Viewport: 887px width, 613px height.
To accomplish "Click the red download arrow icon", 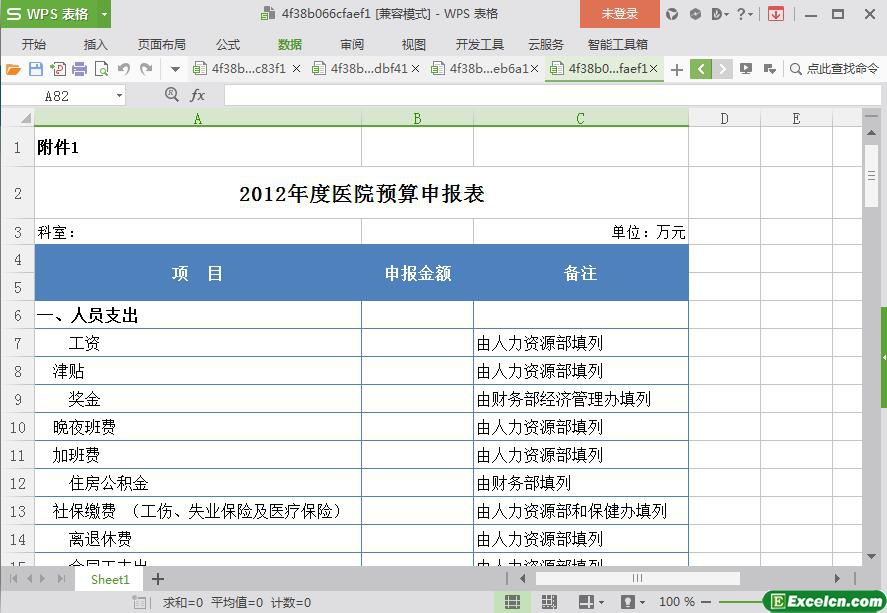I will tap(776, 14).
